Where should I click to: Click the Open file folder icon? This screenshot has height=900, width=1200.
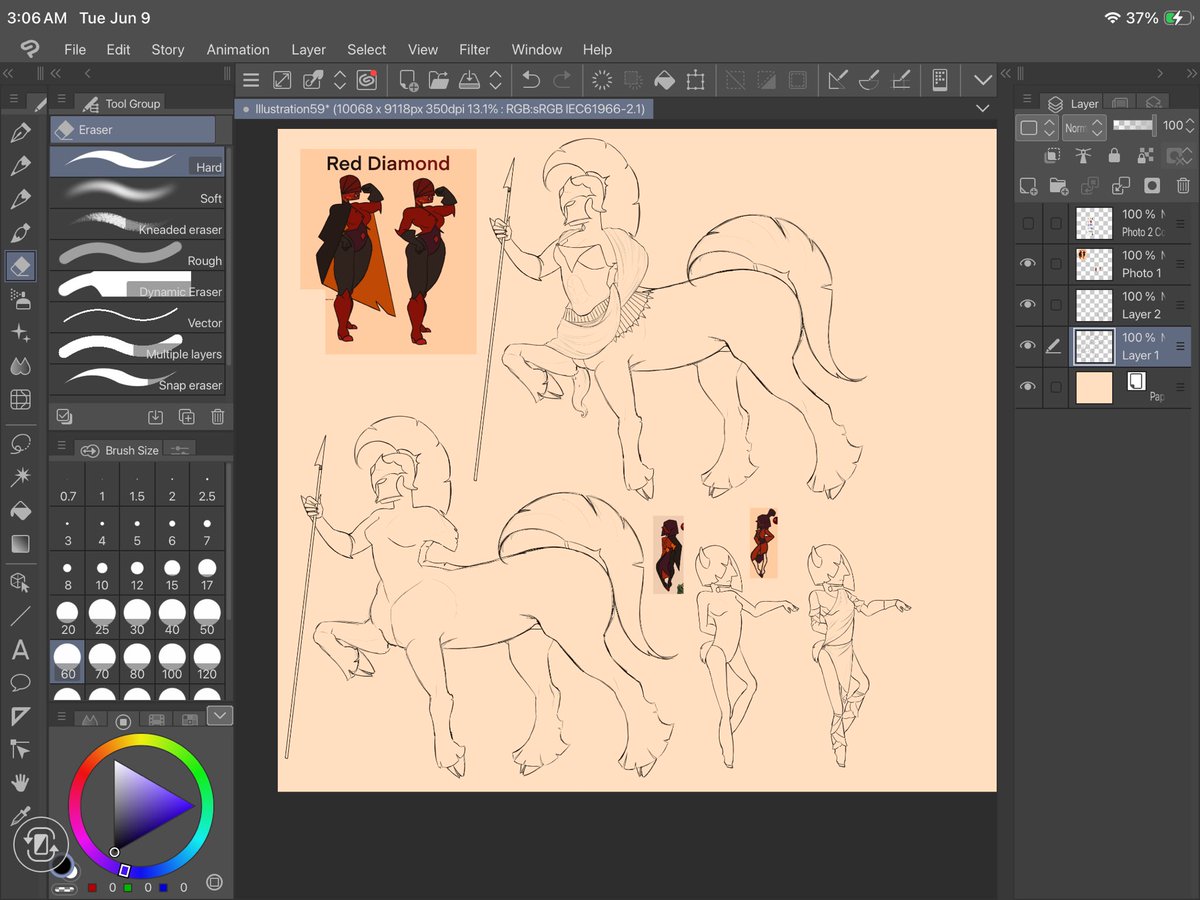tap(438, 80)
